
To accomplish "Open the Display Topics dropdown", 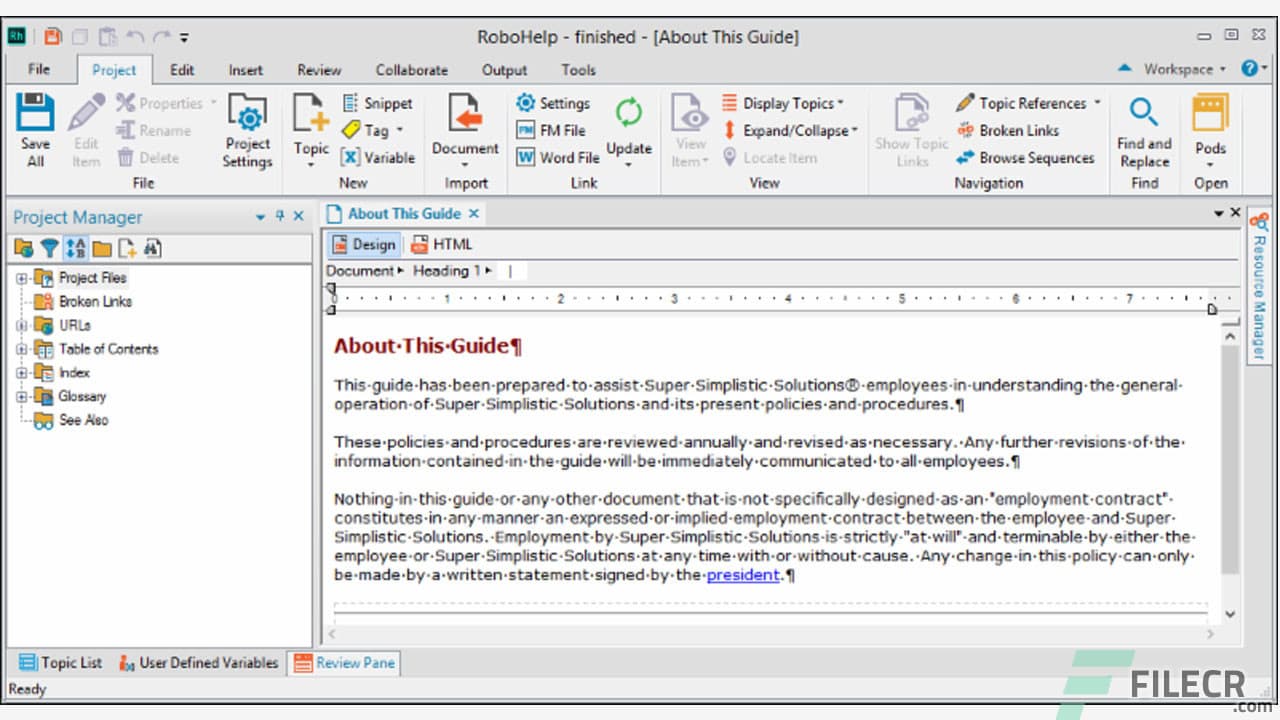I will click(840, 103).
